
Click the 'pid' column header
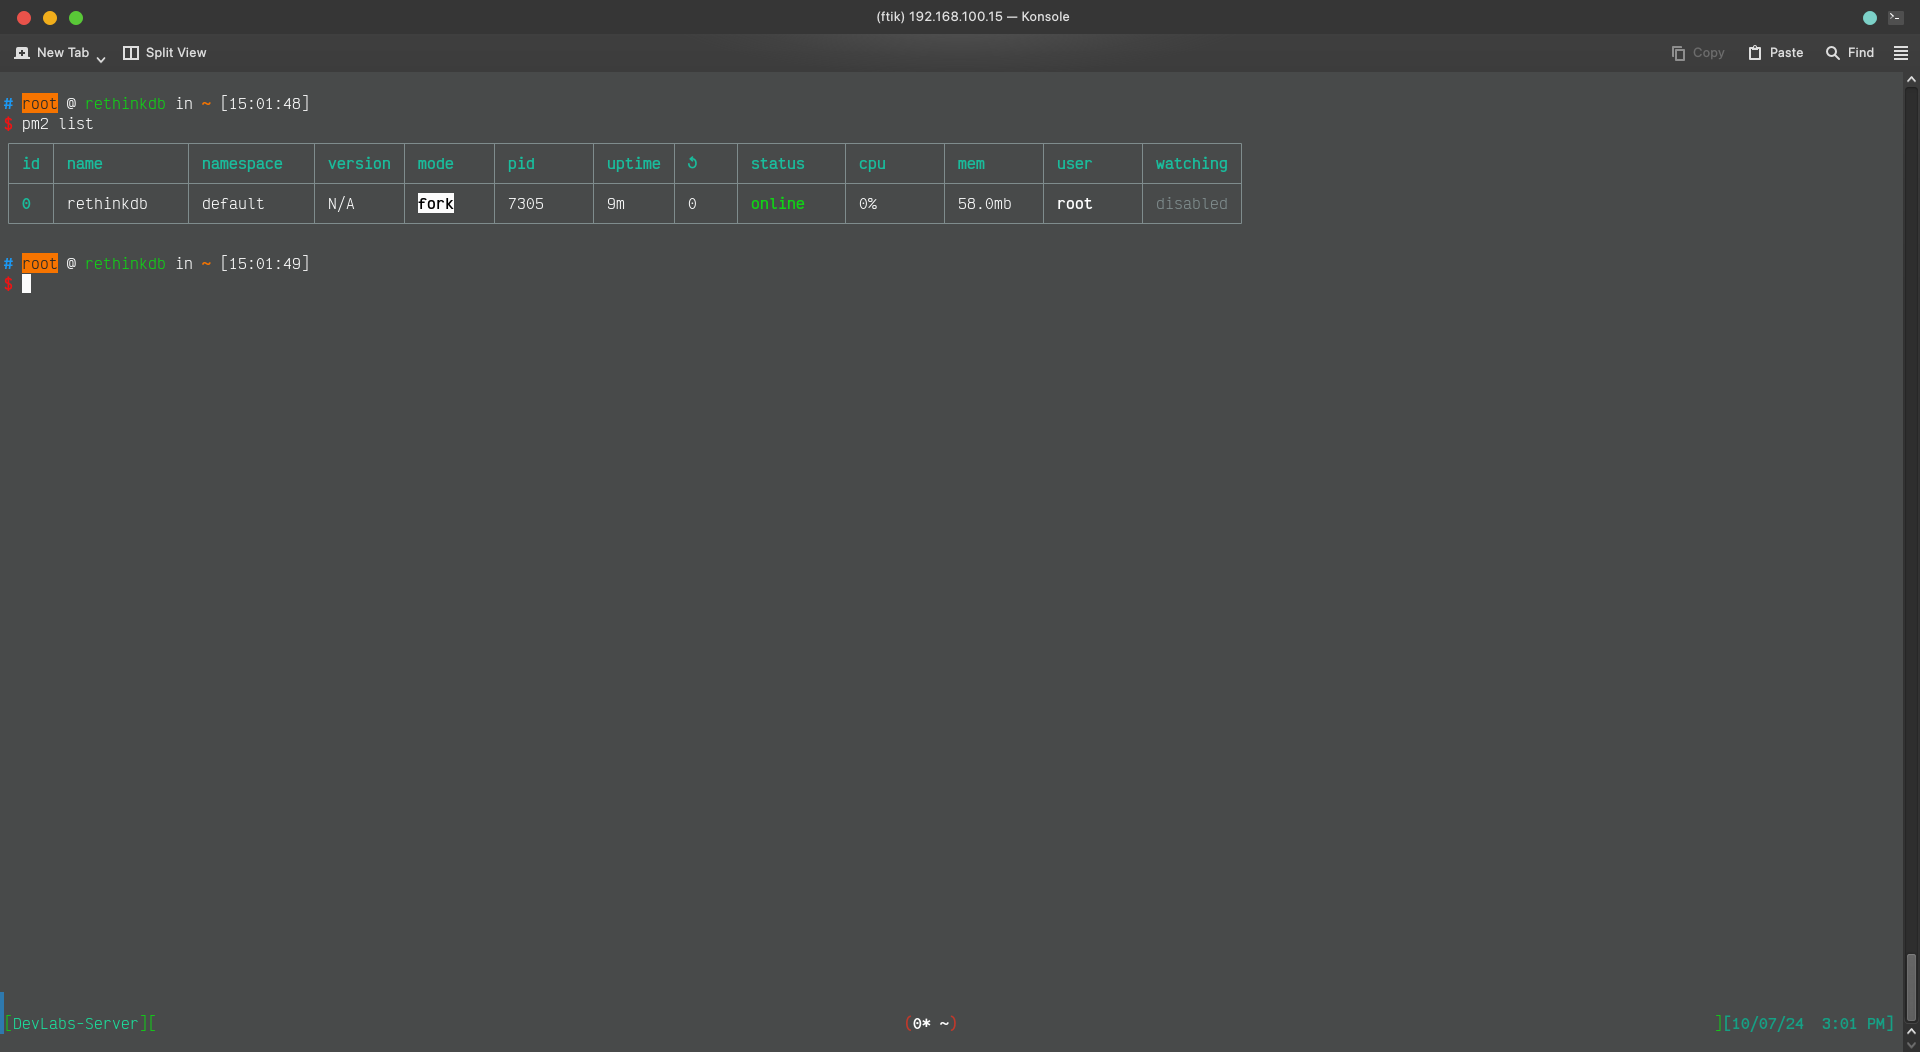coord(521,164)
